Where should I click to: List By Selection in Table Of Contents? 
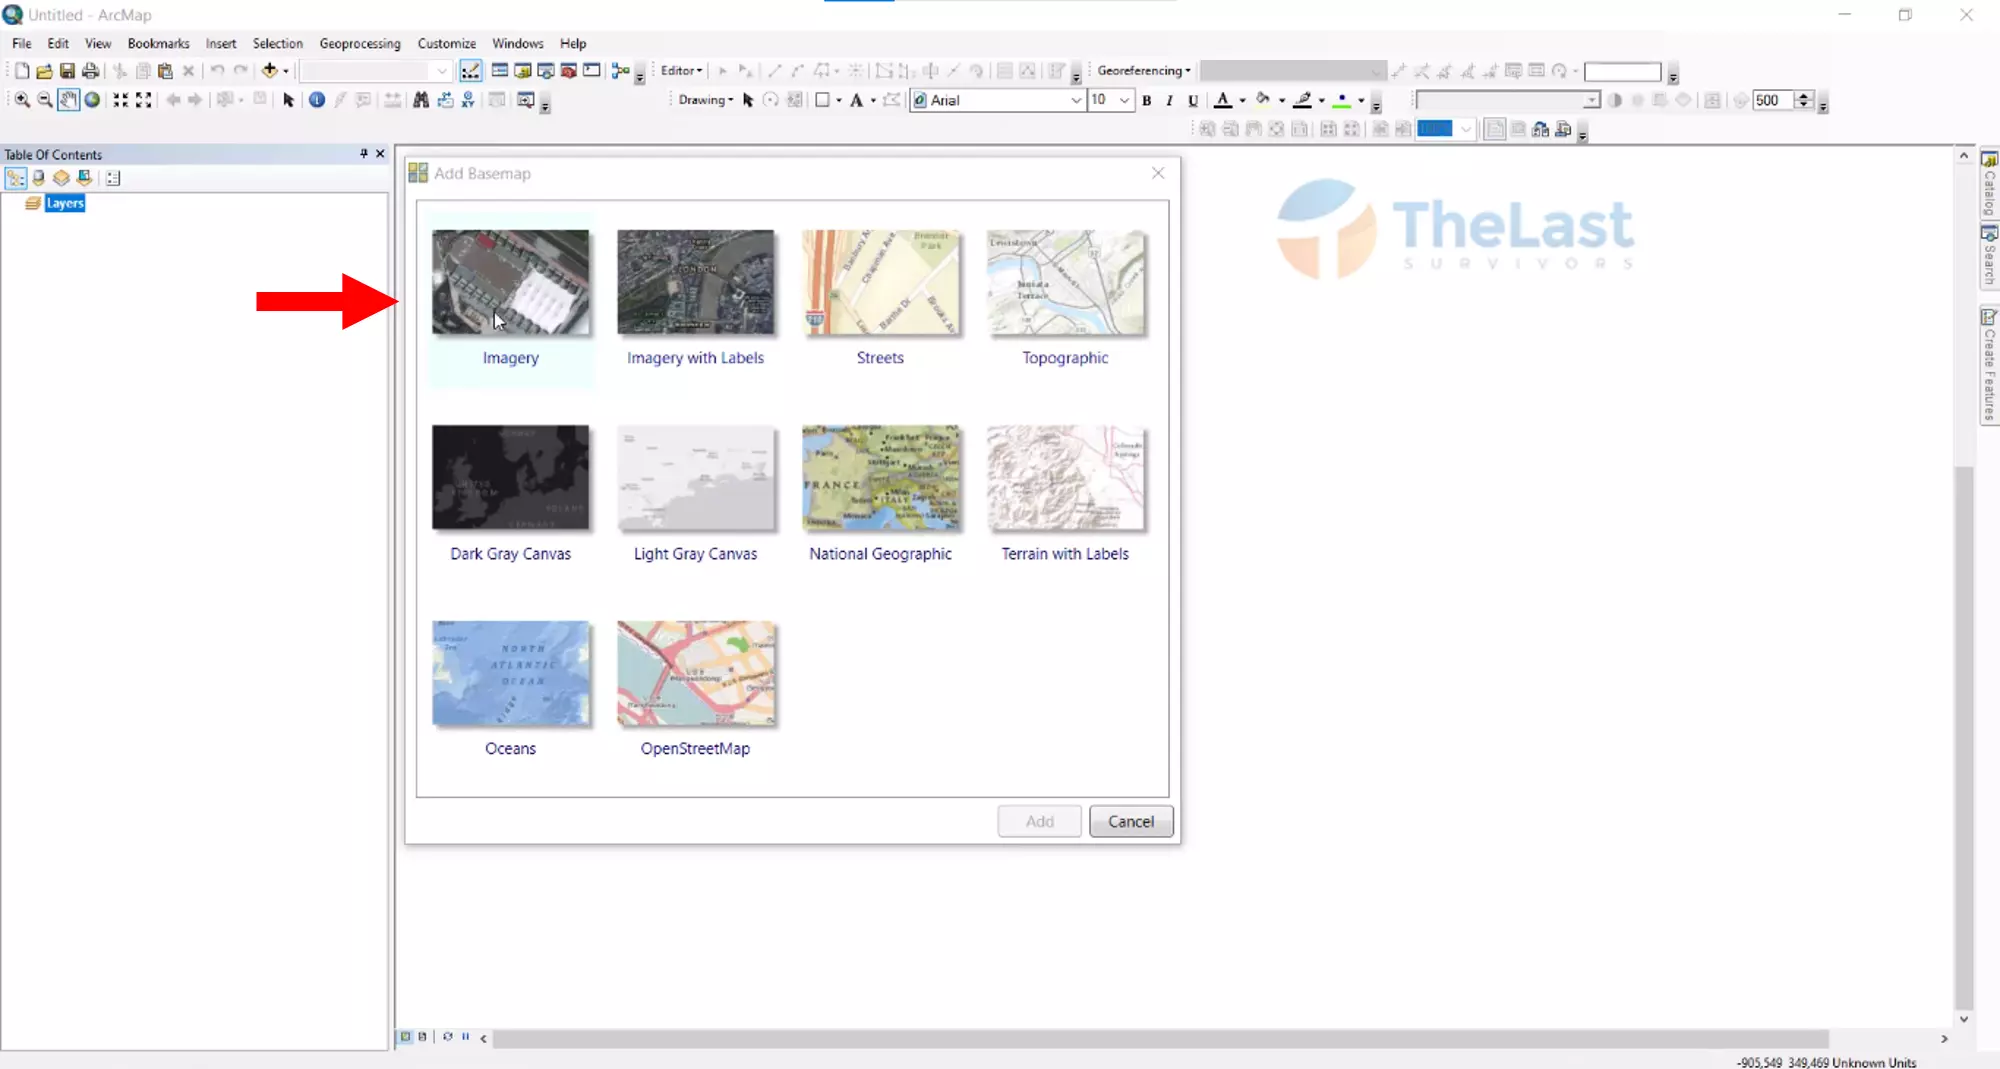click(x=84, y=178)
